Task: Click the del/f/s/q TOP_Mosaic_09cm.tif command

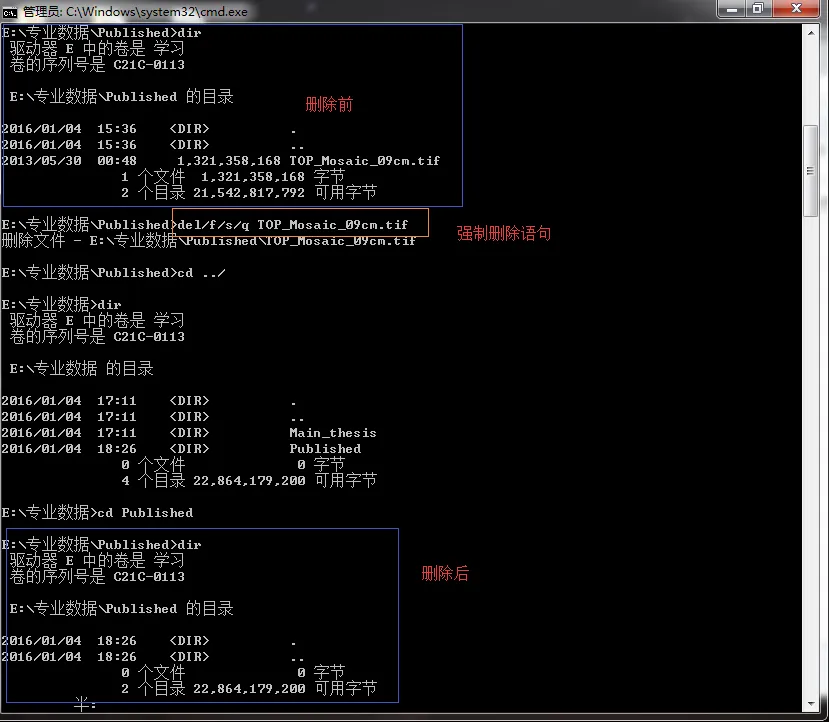Action: (x=292, y=225)
